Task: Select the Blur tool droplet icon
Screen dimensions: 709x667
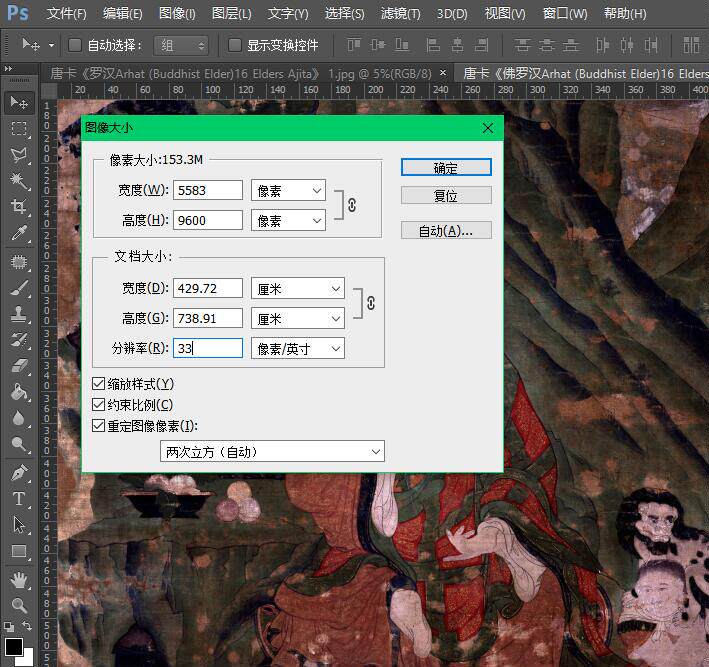Action: tap(19, 418)
